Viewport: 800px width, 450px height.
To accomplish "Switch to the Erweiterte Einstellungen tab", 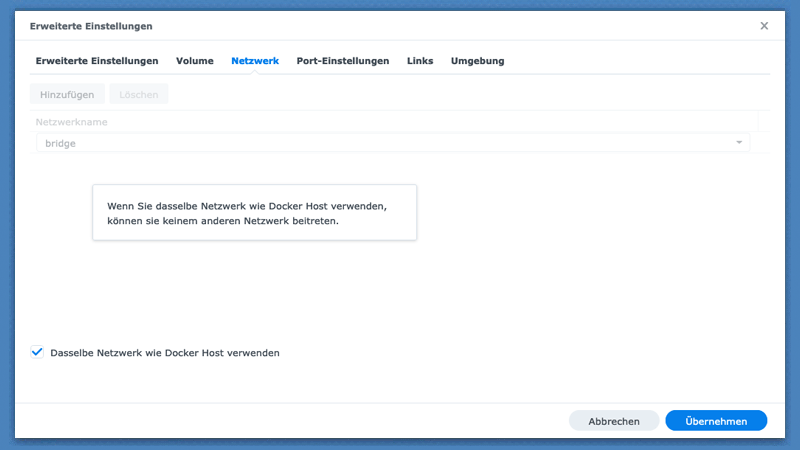I will tap(97, 61).
